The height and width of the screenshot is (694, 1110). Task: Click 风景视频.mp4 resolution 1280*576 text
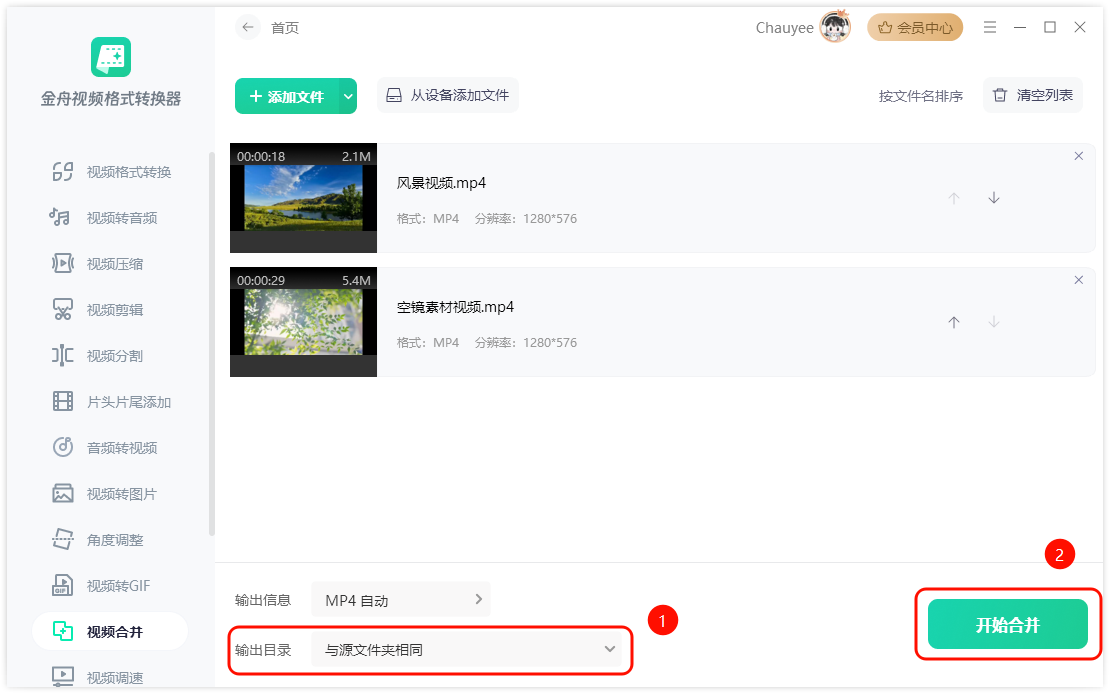click(550, 219)
